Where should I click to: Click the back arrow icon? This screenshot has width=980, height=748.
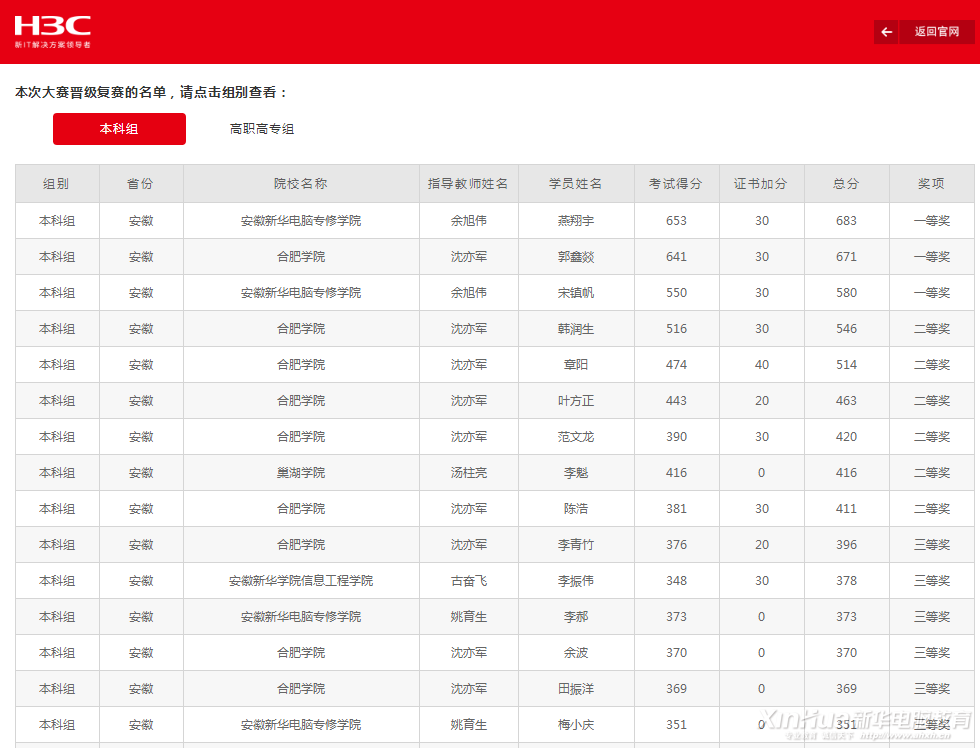coord(886,32)
